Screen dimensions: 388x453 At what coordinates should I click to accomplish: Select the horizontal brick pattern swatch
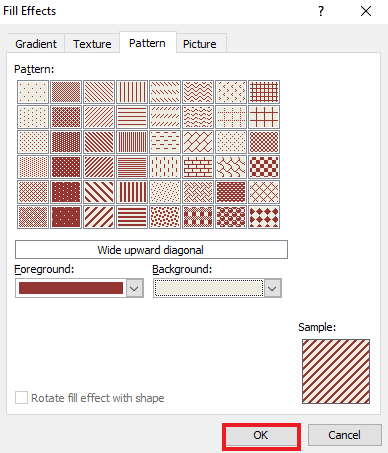tap(198, 167)
